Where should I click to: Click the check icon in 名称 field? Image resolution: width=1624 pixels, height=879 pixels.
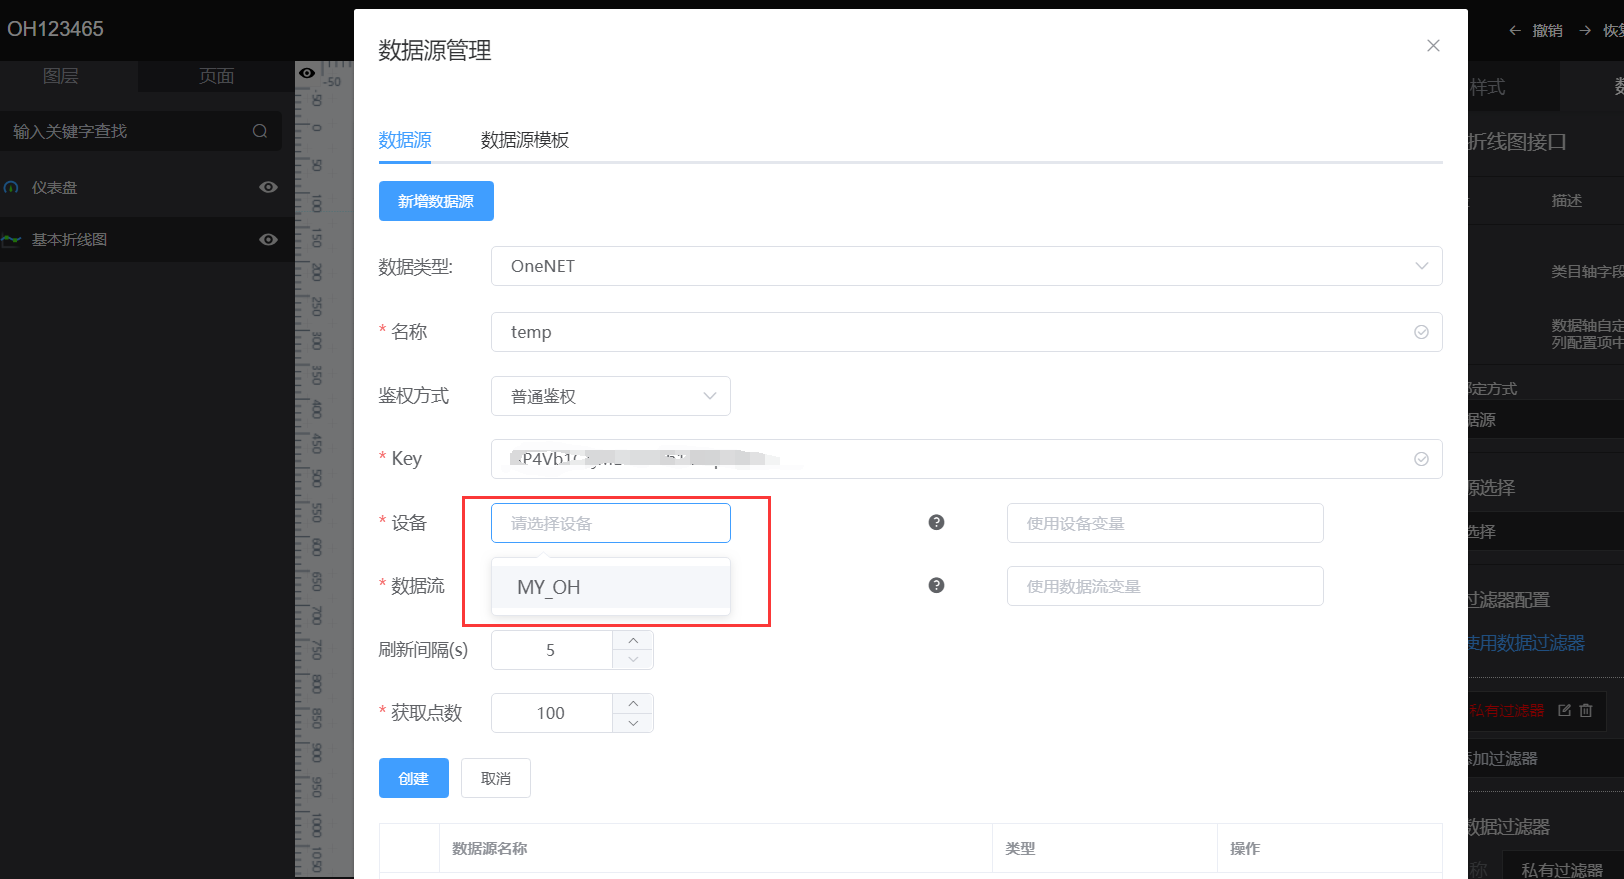click(x=1421, y=332)
